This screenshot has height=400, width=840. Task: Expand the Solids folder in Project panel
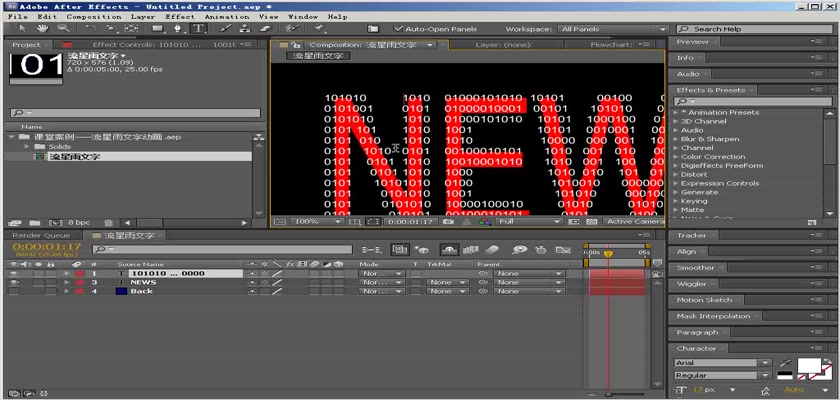27,146
